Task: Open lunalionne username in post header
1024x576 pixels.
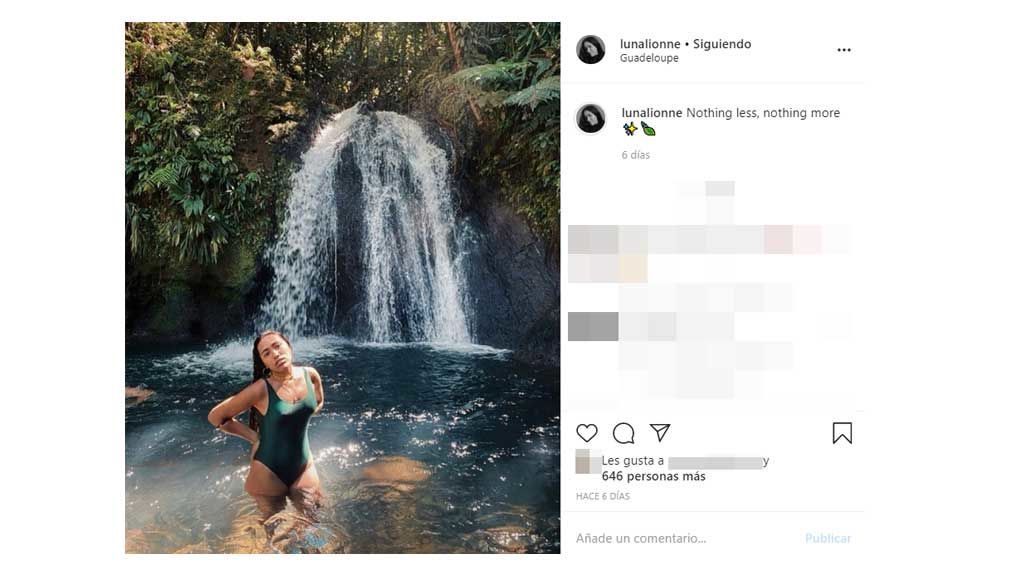Action: tap(650, 44)
